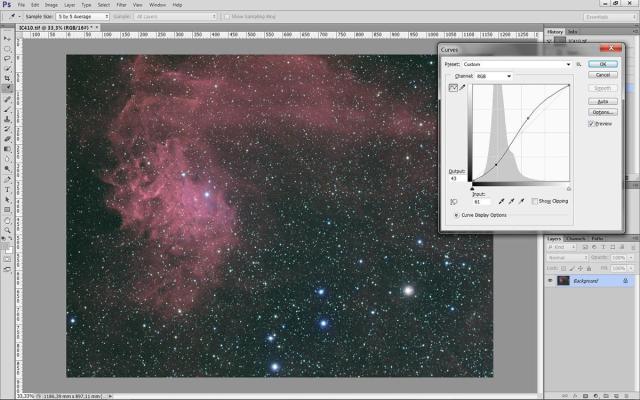This screenshot has width=640, height=400.
Task: Switch to the Channels panel tab
Action: (x=576, y=239)
